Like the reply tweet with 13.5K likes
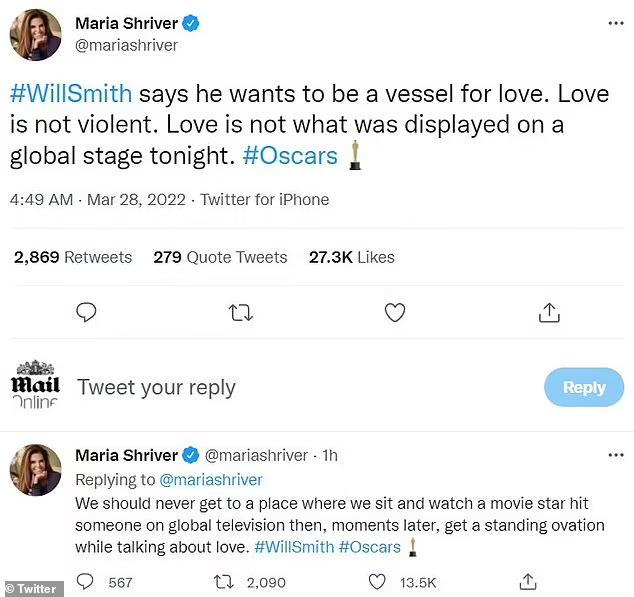Image resolution: width=634 pixels, height=597 pixels. pos(378,581)
